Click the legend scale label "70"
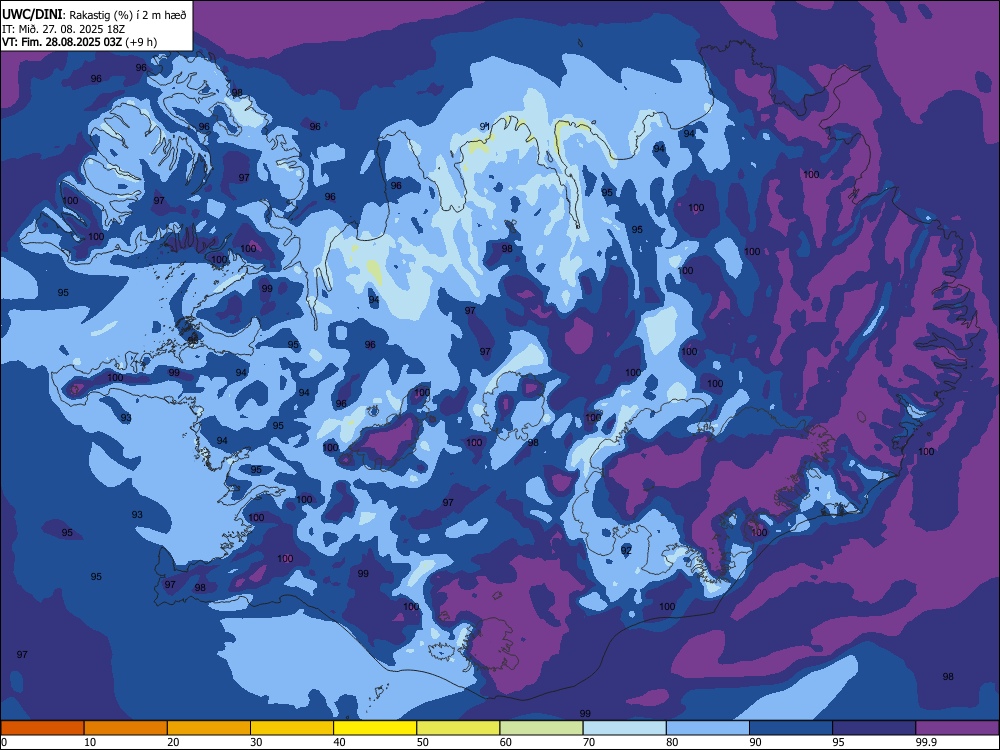 coord(589,742)
